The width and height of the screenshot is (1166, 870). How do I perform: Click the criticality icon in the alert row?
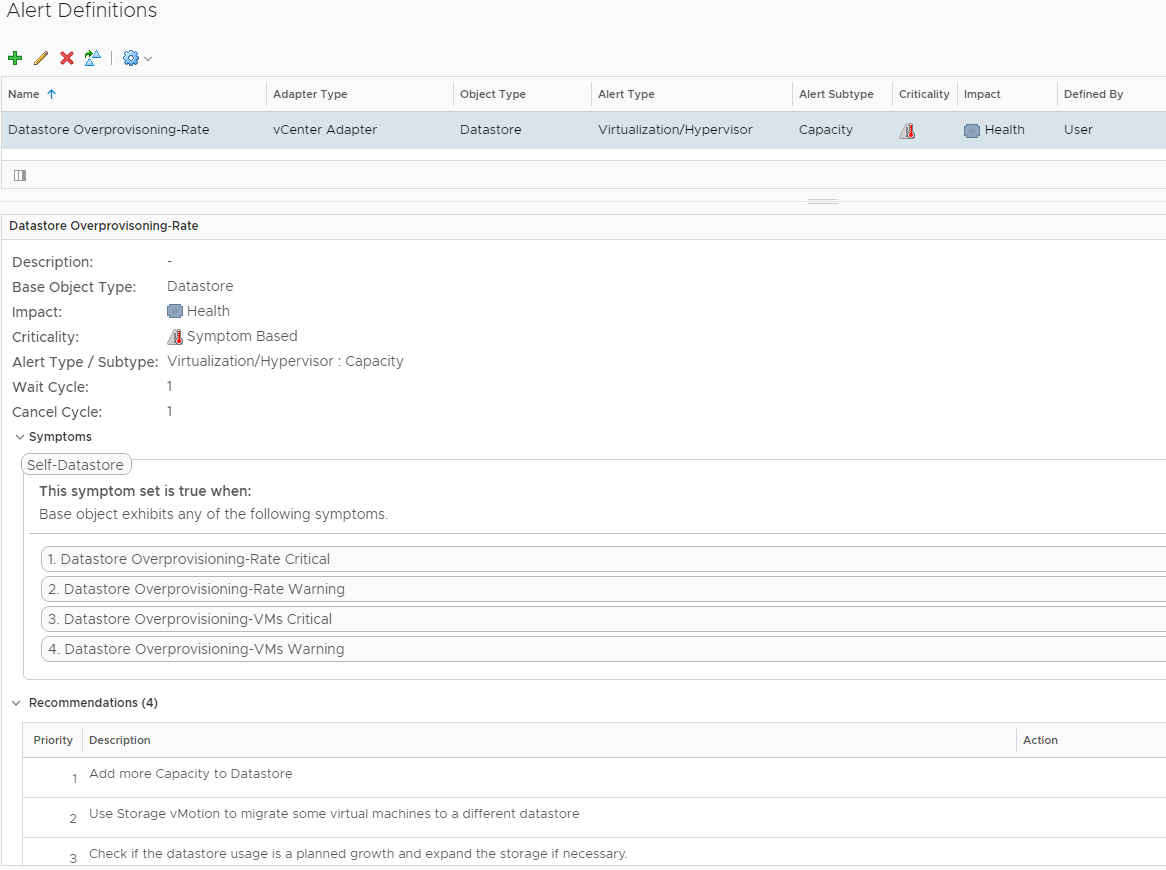(x=907, y=130)
